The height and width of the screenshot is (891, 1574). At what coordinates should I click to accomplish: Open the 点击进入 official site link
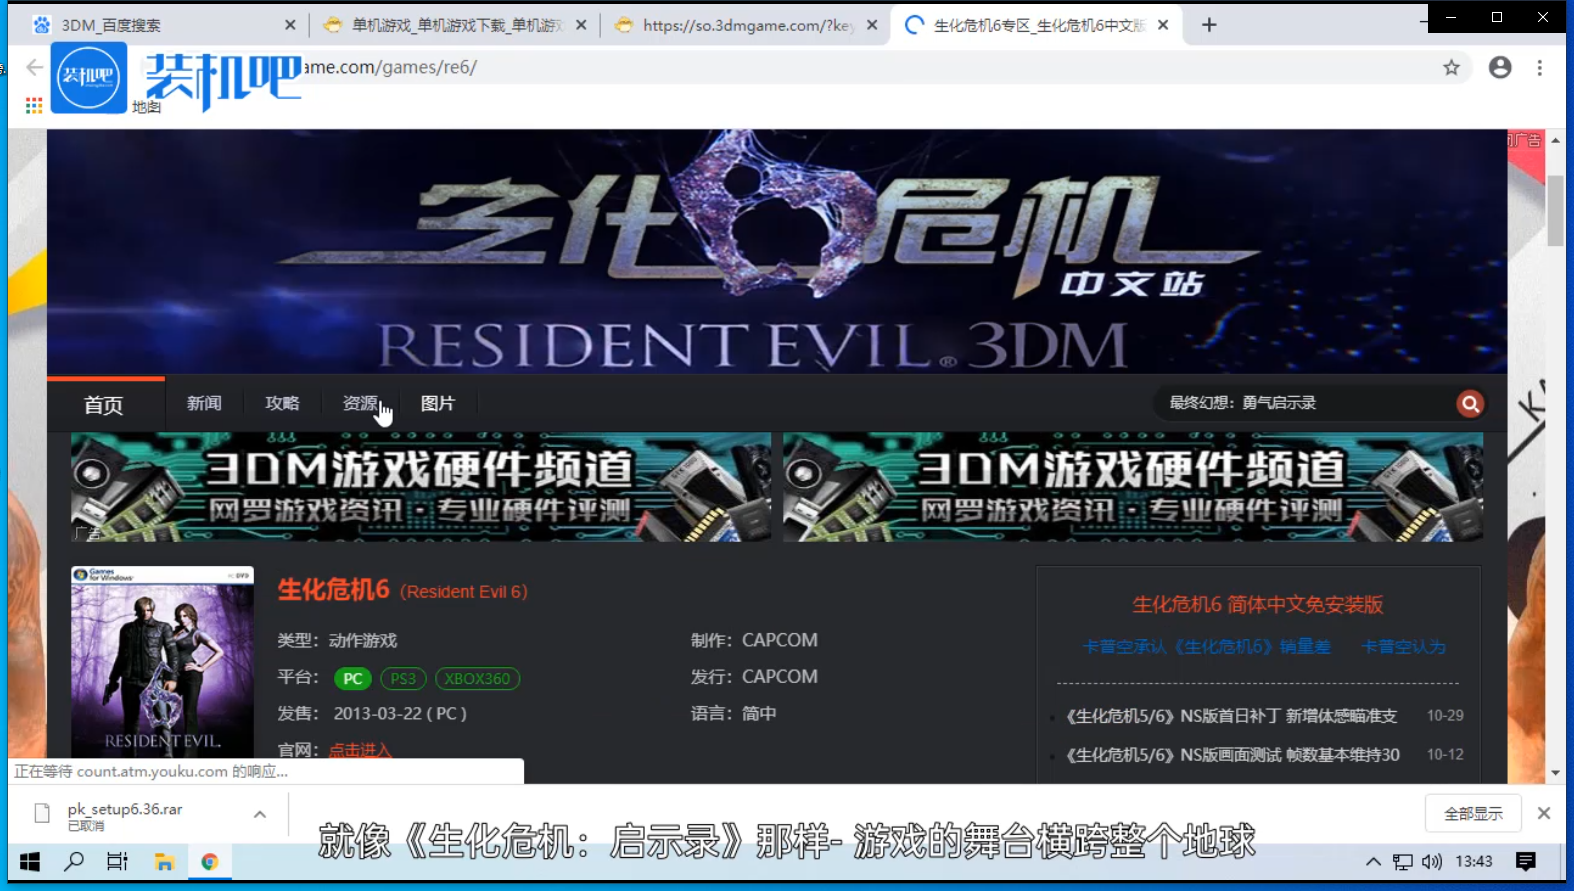[360, 749]
